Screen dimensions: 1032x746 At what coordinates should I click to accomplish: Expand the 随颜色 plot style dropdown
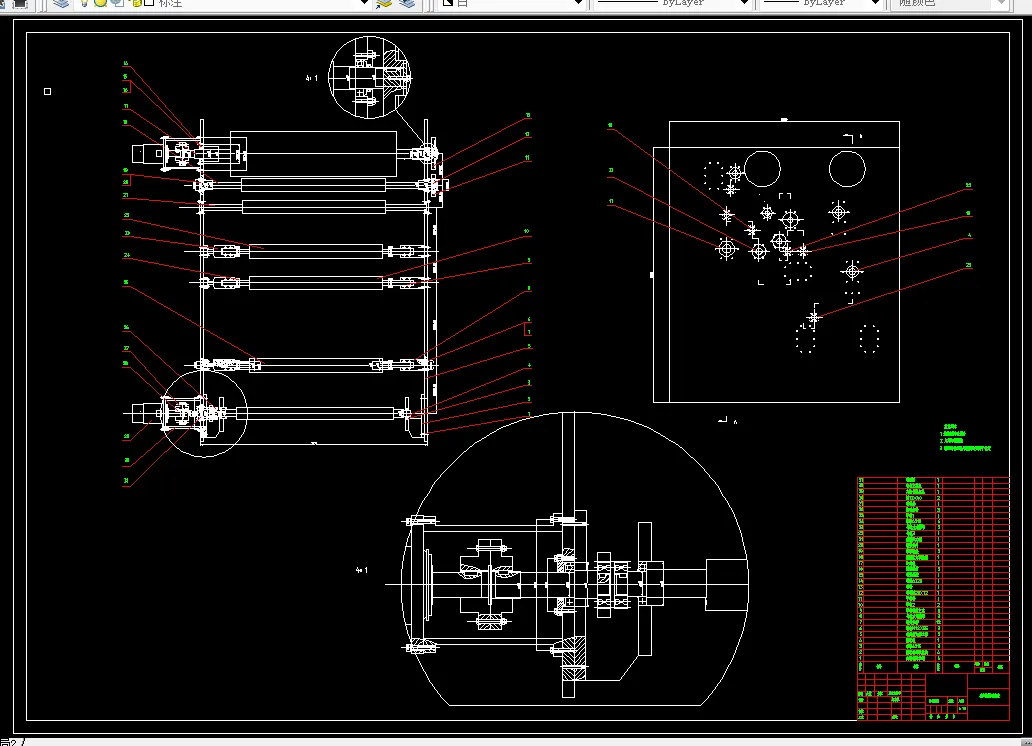(x=1001, y=3)
